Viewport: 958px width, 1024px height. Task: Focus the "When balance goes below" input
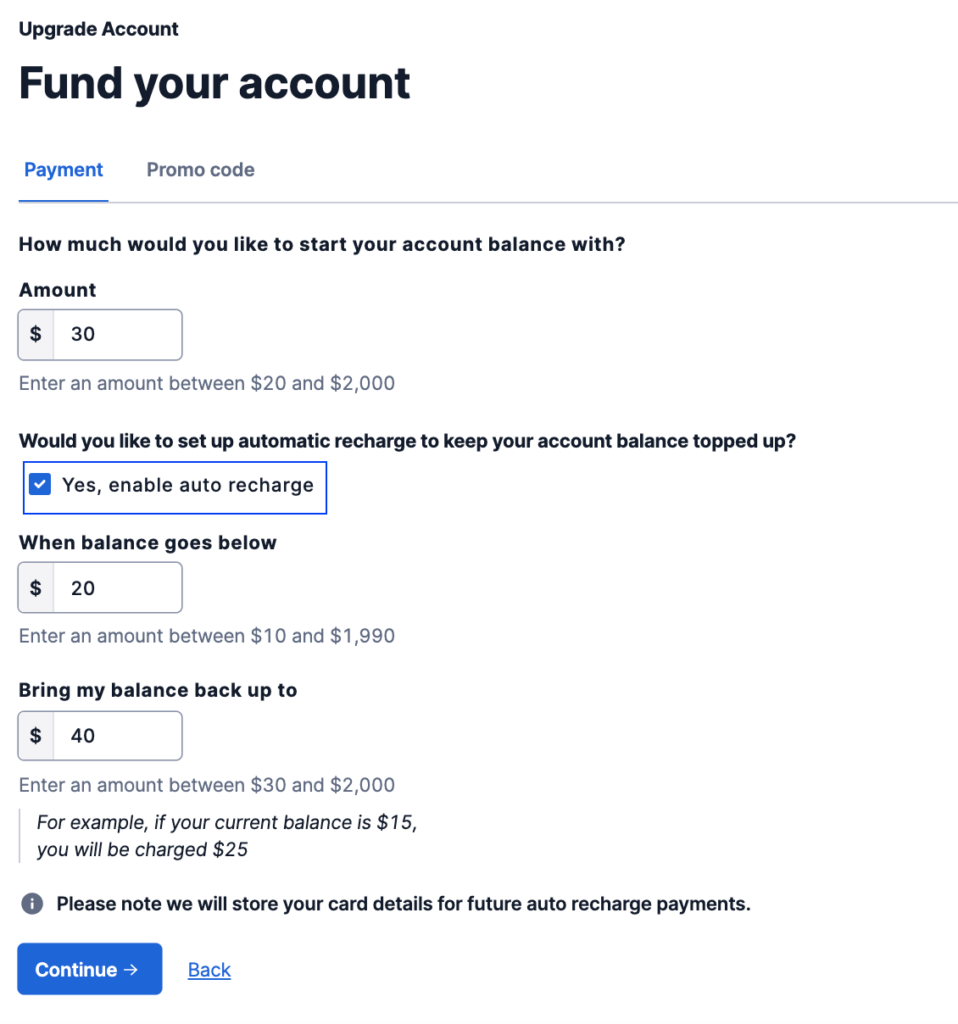[x=118, y=588]
